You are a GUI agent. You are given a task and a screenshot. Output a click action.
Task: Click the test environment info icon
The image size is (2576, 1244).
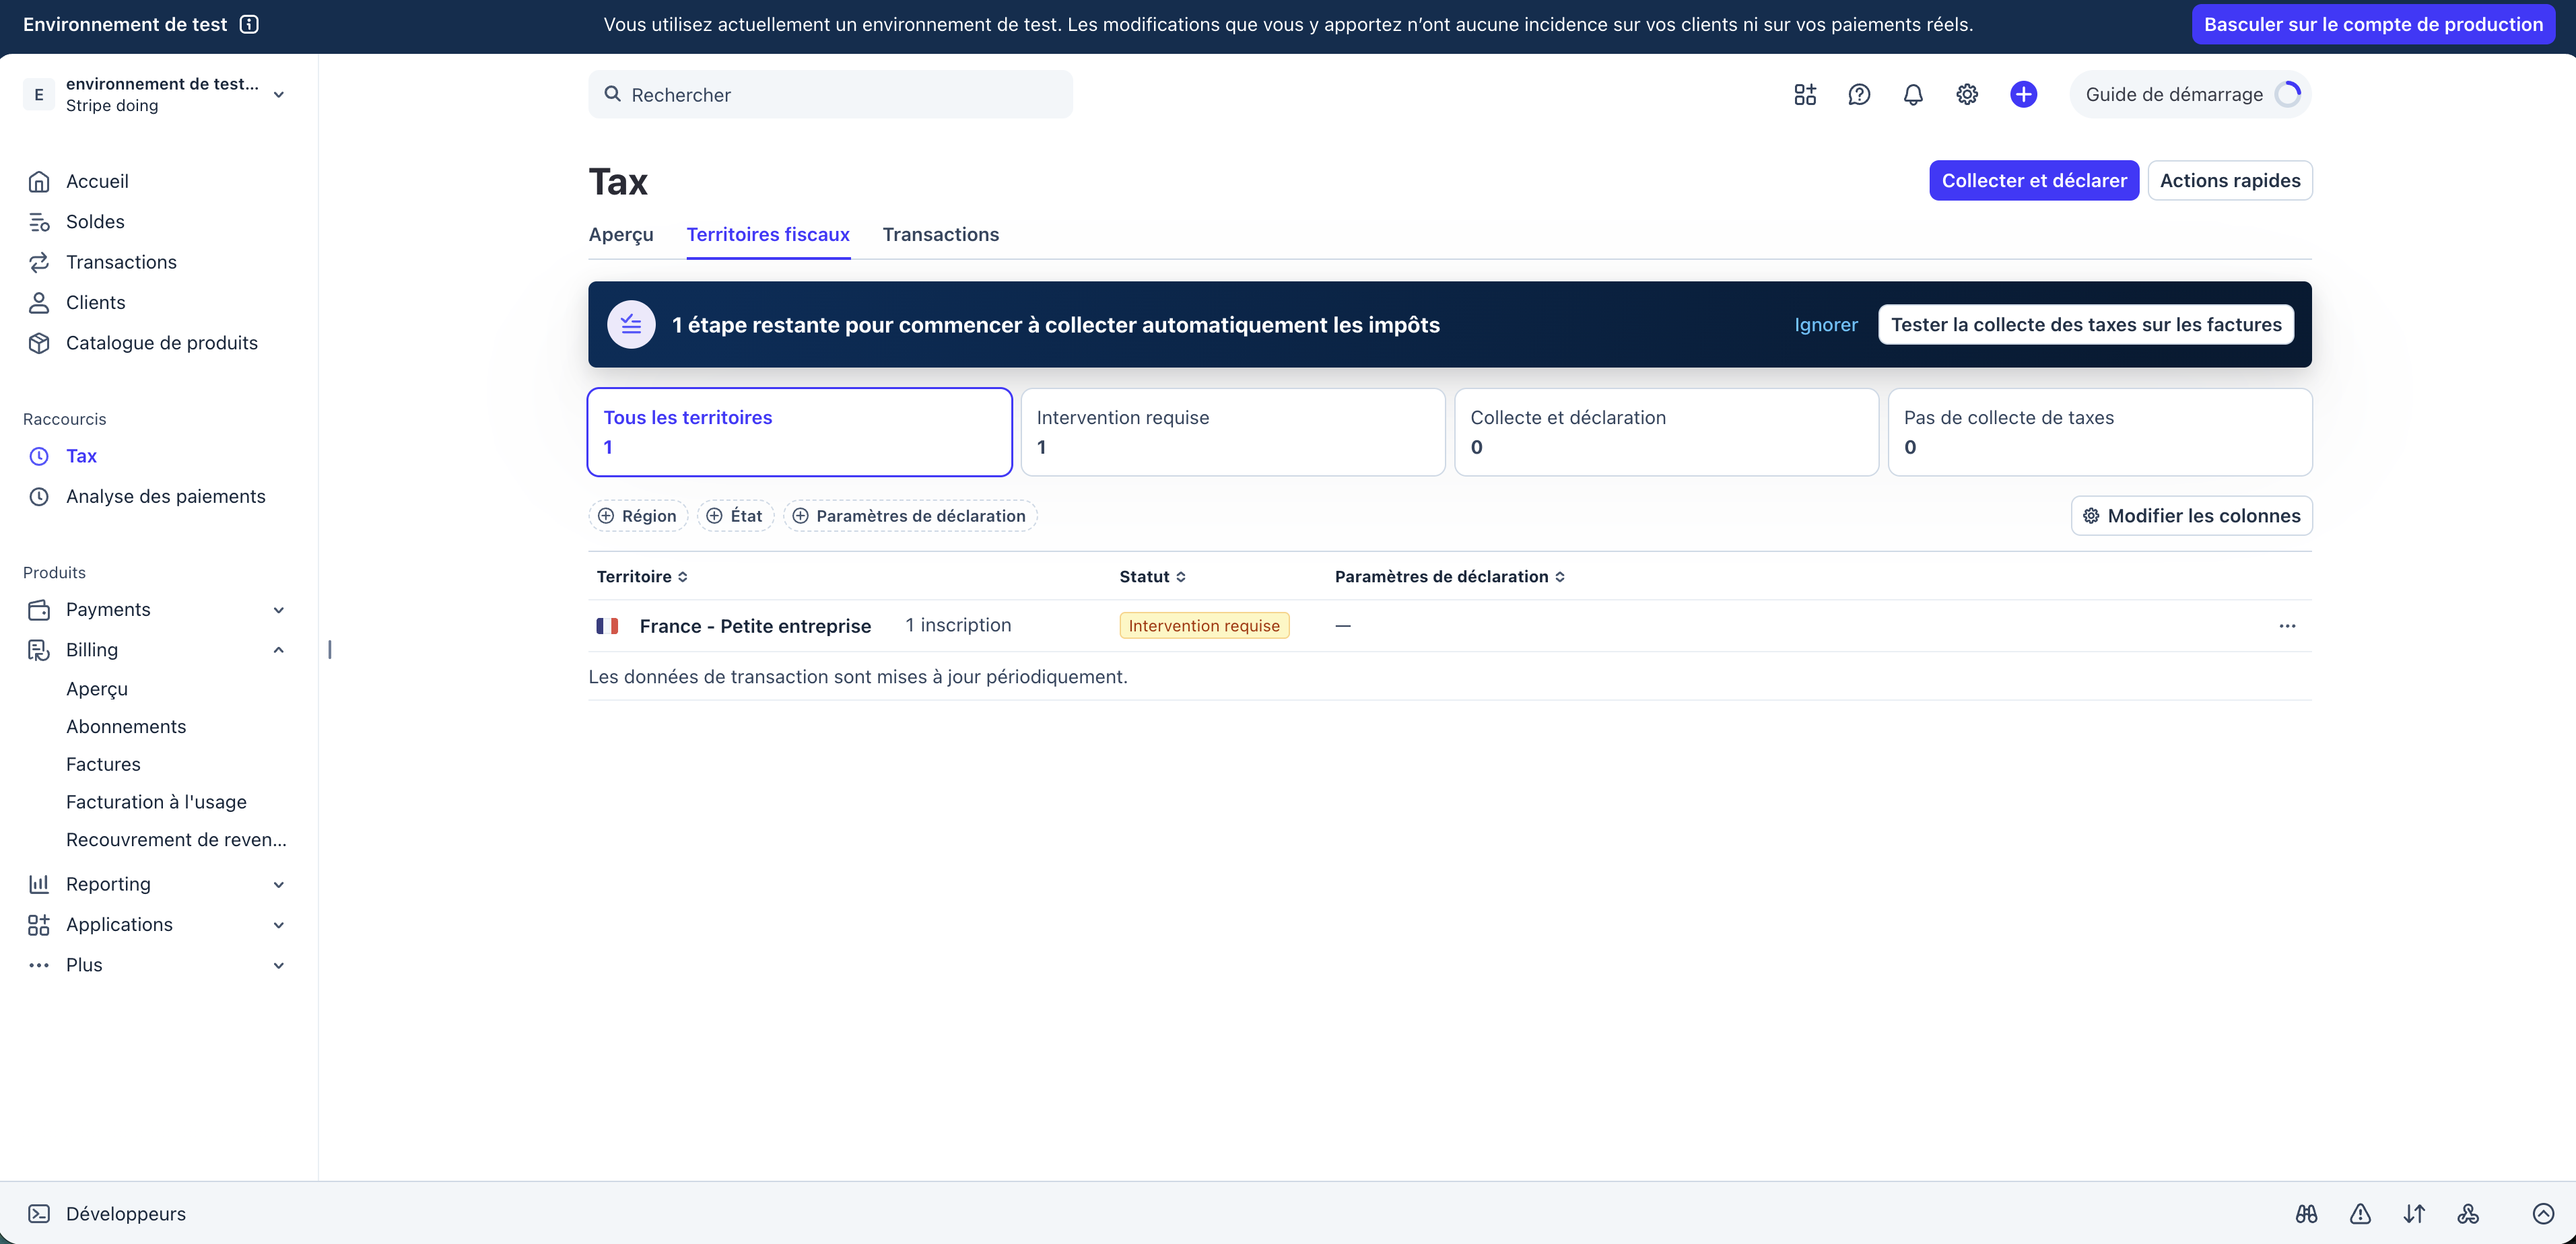click(x=250, y=24)
